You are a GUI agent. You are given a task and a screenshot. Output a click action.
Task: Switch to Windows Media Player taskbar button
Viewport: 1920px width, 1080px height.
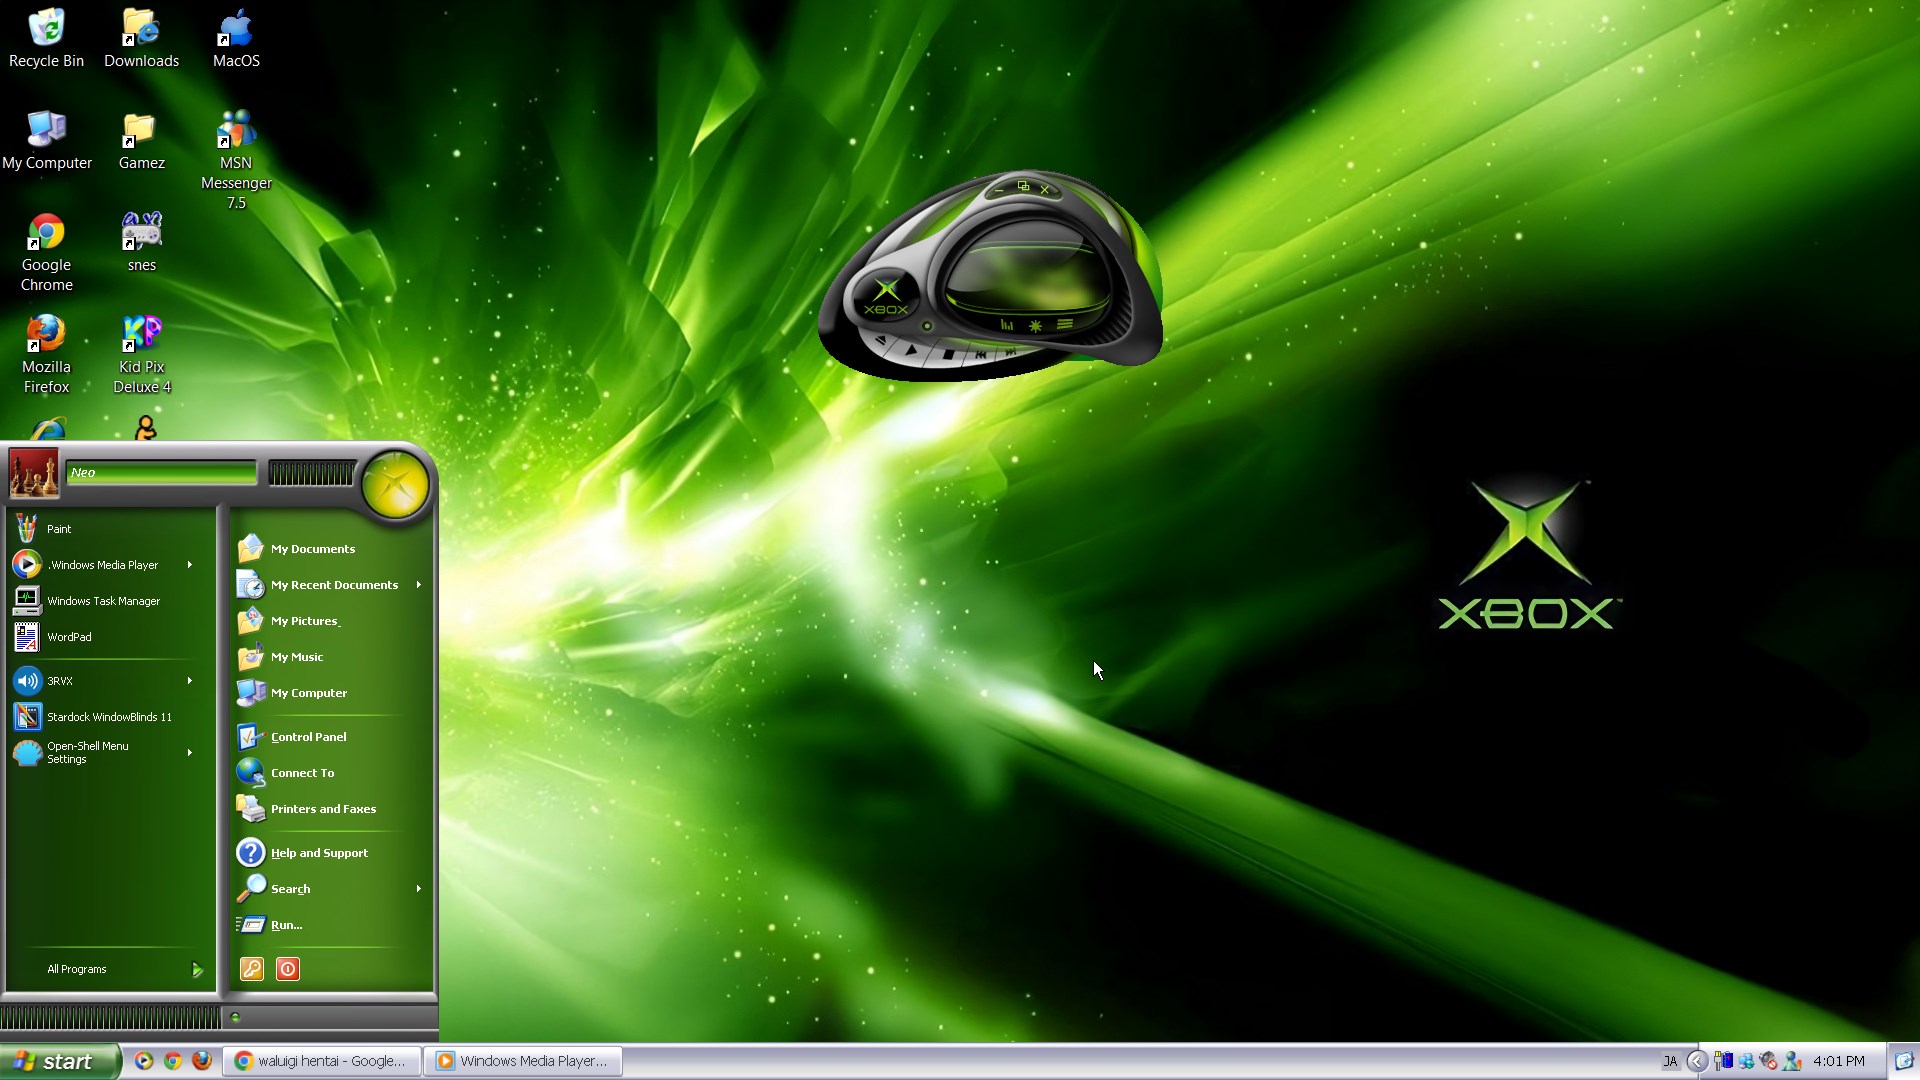click(x=522, y=1061)
